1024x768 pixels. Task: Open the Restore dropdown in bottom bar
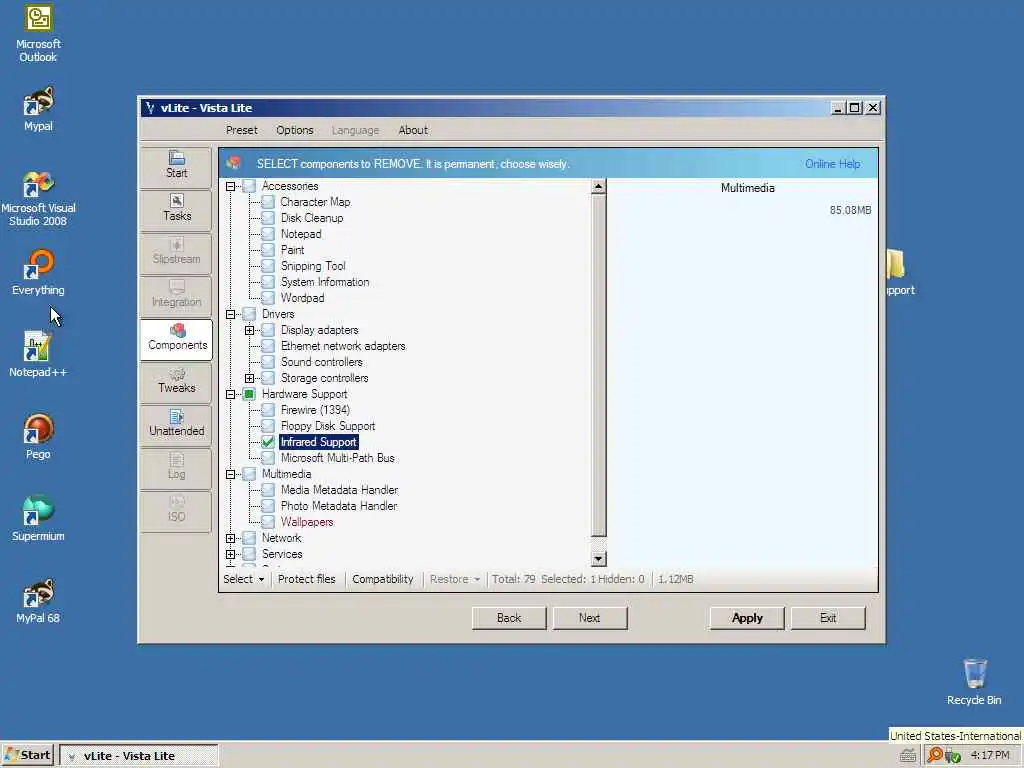pos(455,579)
